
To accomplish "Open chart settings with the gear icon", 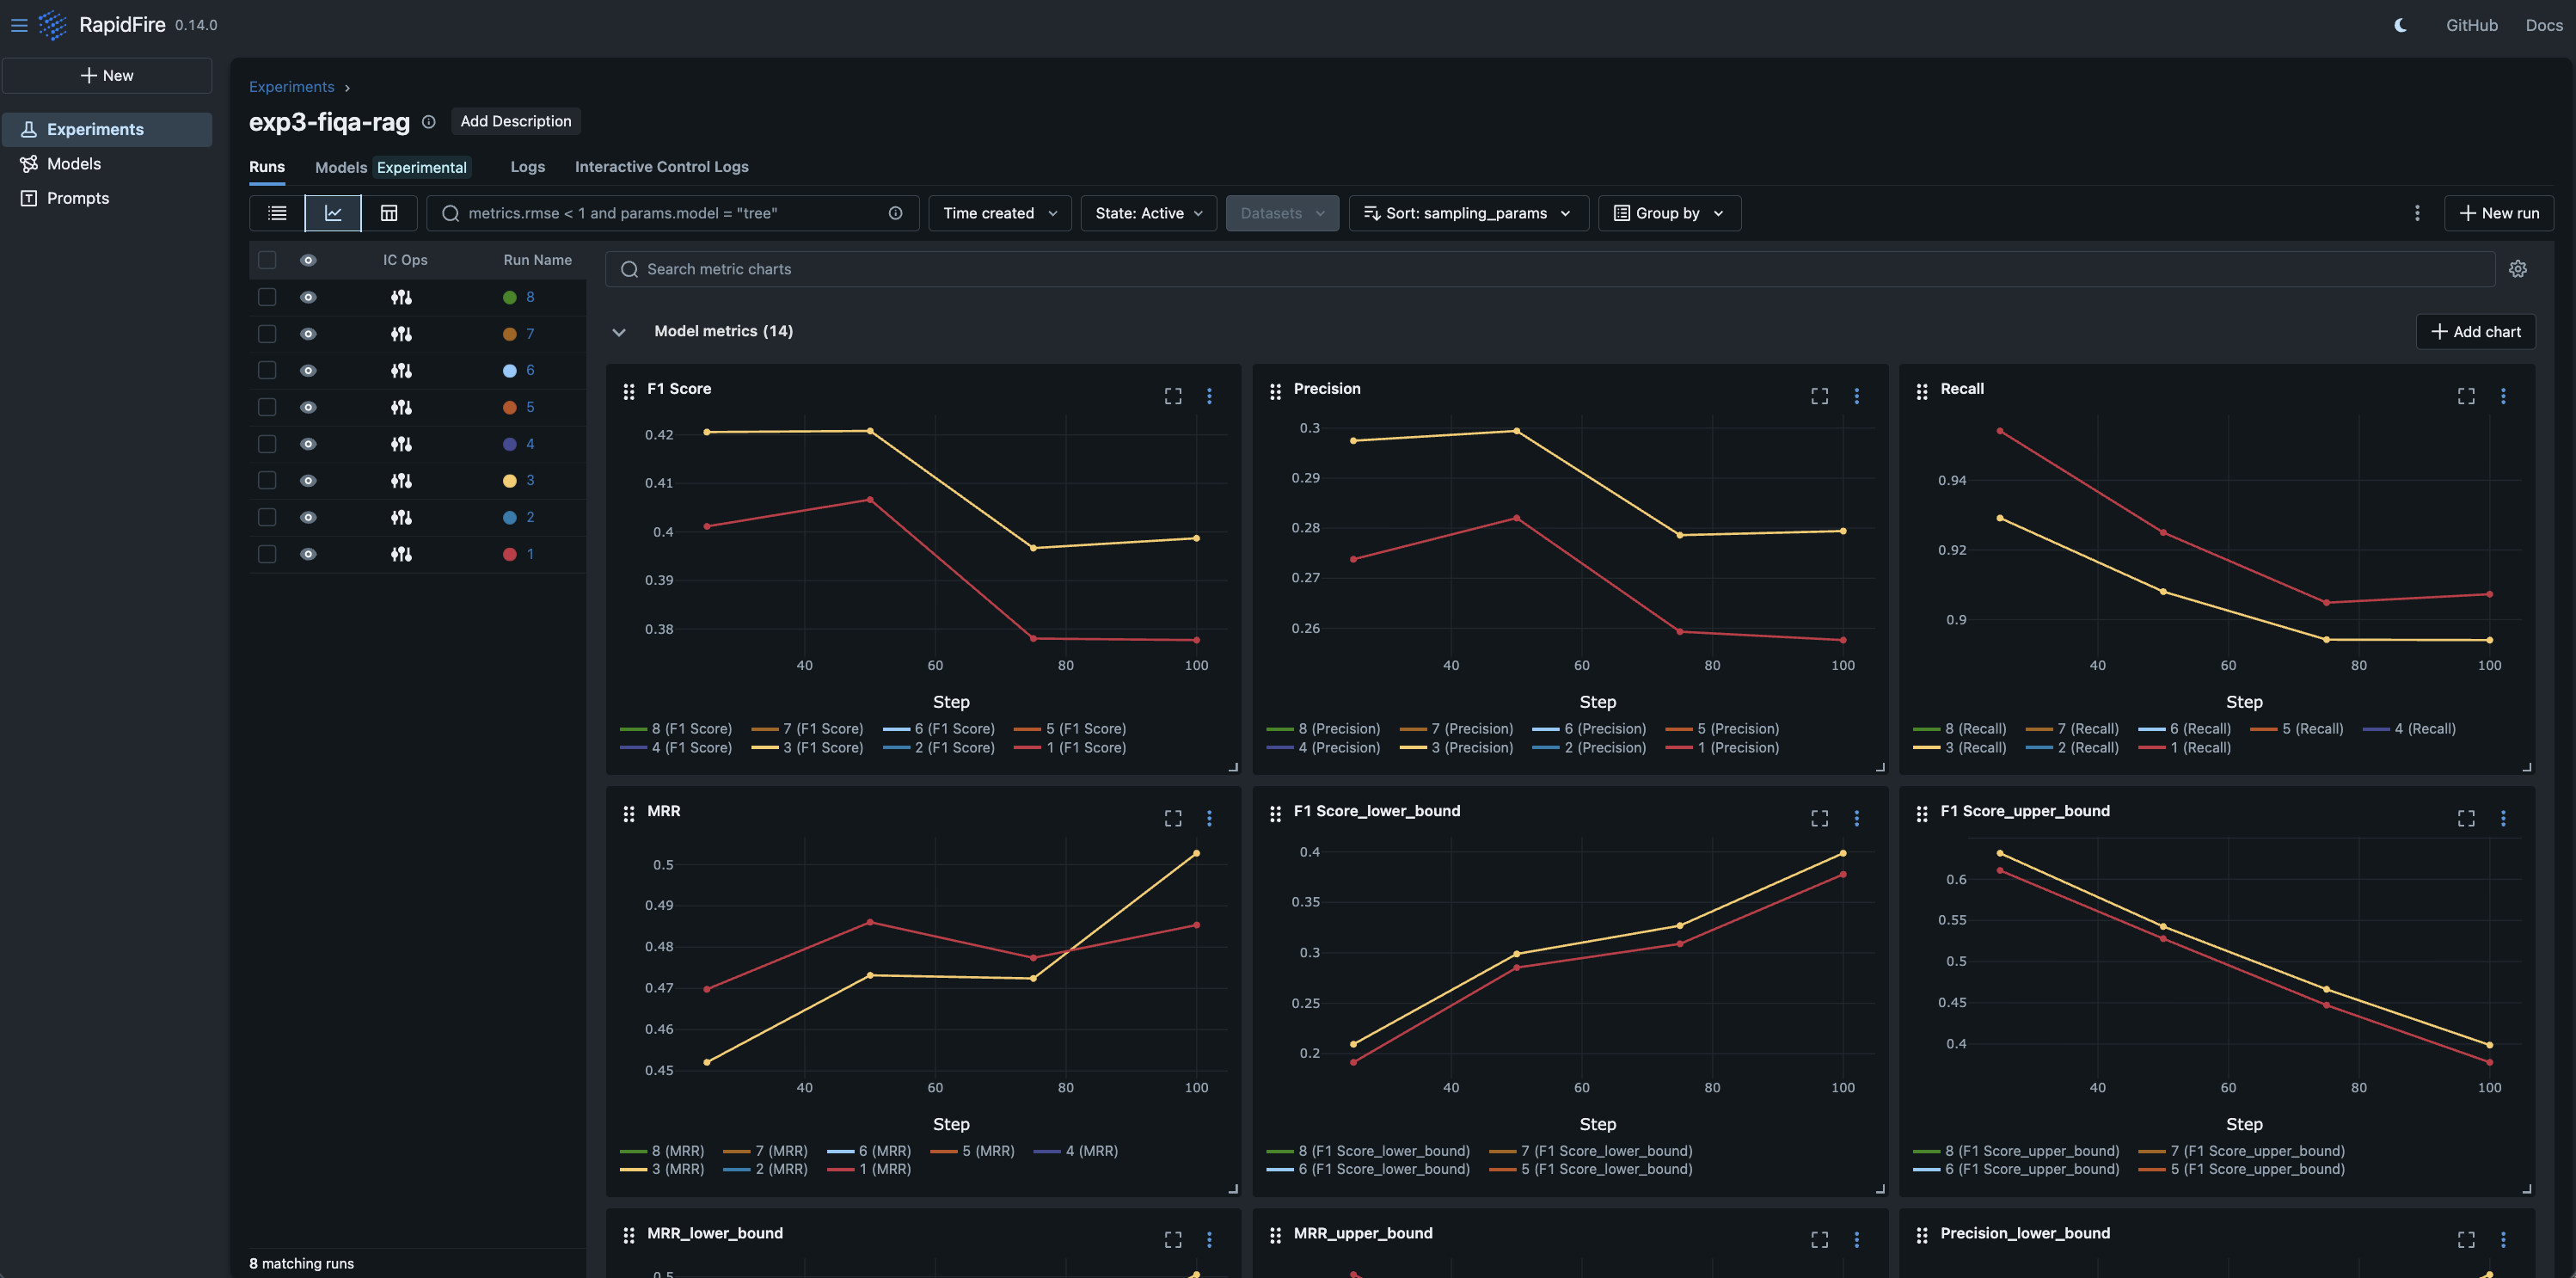I will [2518, 268].
